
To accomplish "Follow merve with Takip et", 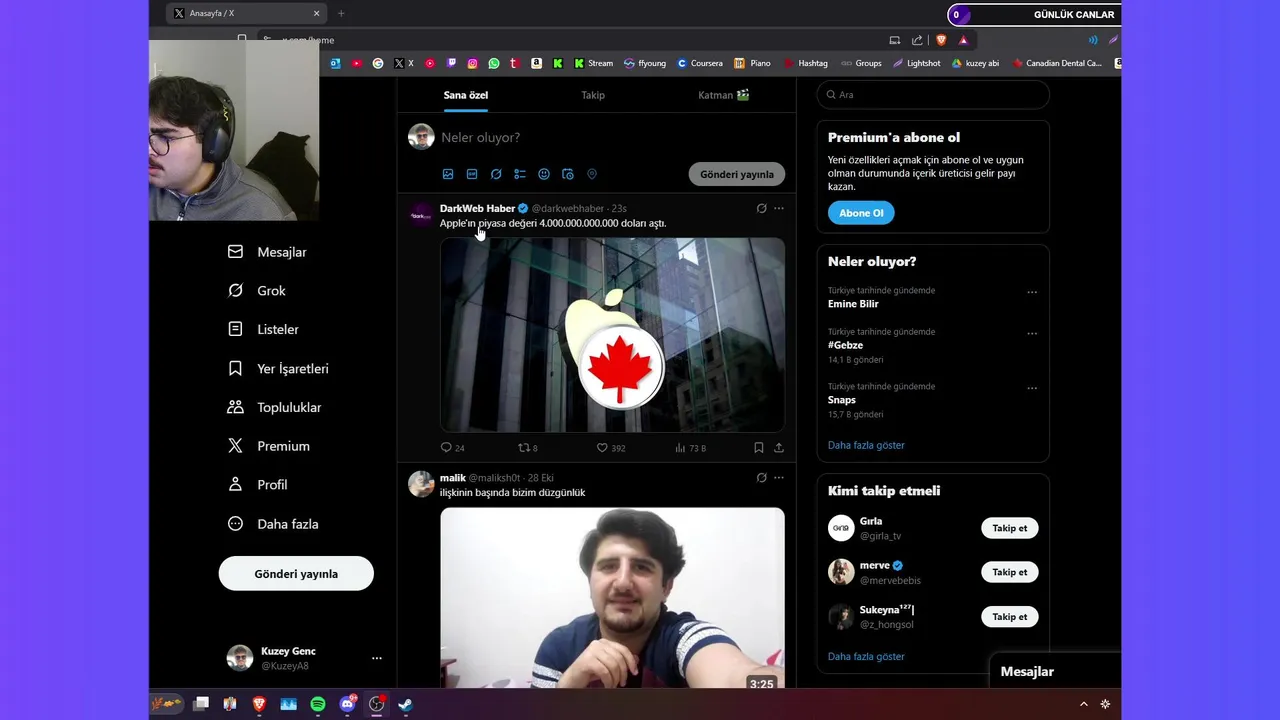I will [x=1010, y=572].
